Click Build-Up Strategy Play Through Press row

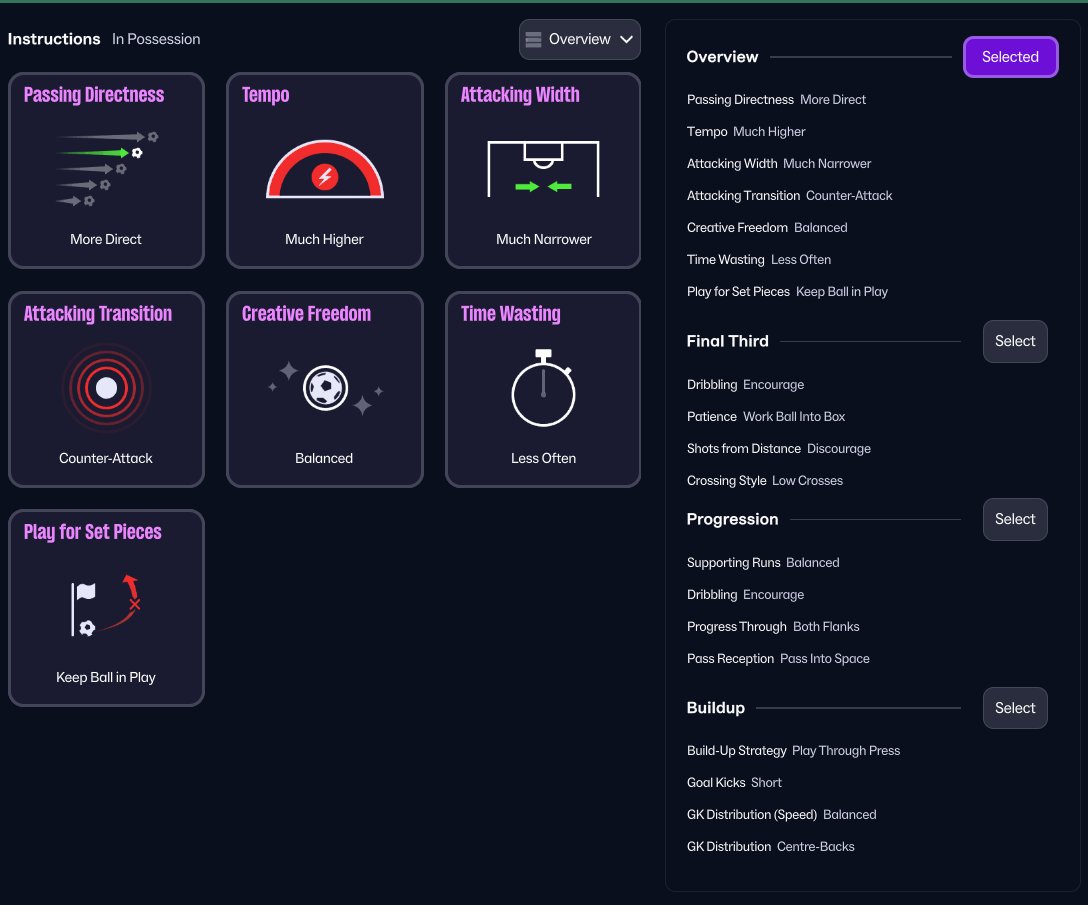click(x=793, y=751)
